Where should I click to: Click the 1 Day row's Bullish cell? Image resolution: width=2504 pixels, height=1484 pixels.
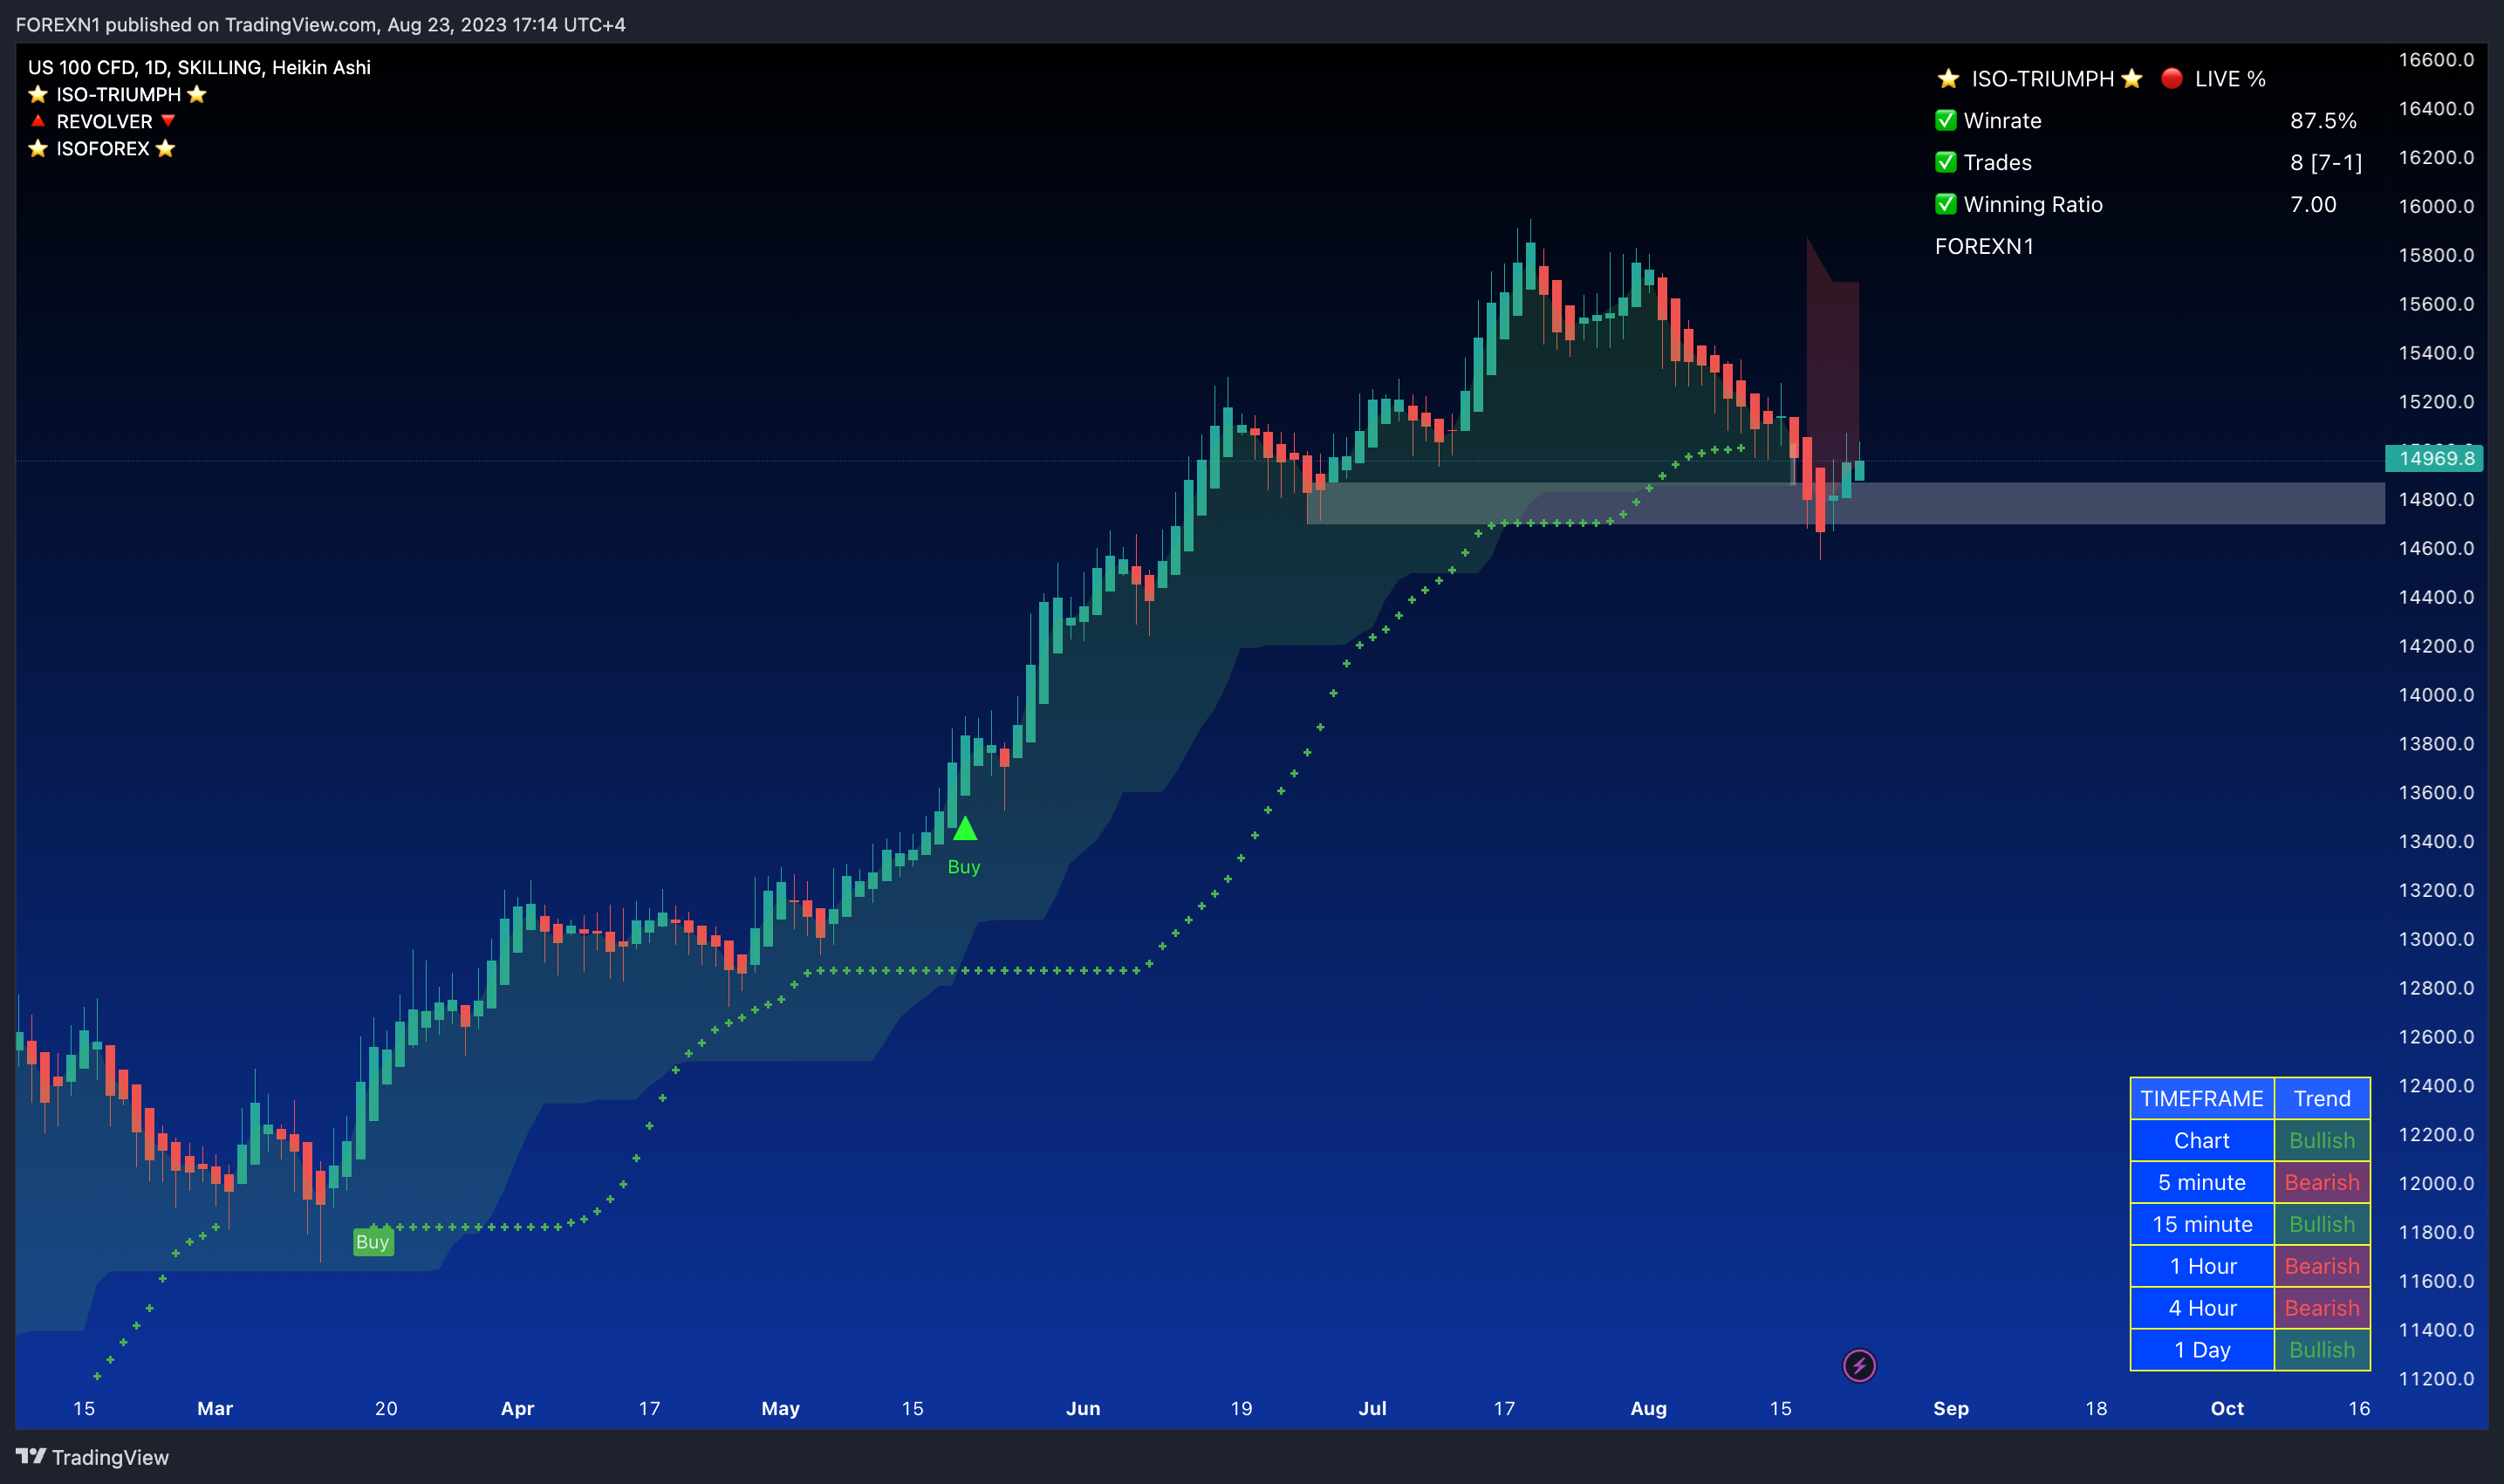[2322, 1350]
